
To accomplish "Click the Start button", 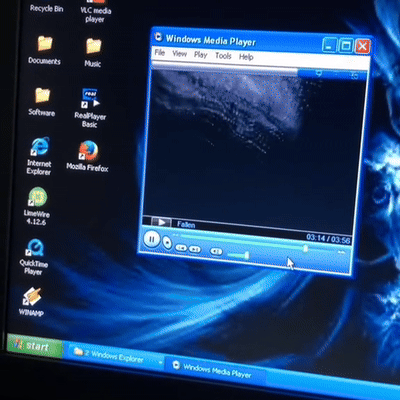I will point(34,345).
